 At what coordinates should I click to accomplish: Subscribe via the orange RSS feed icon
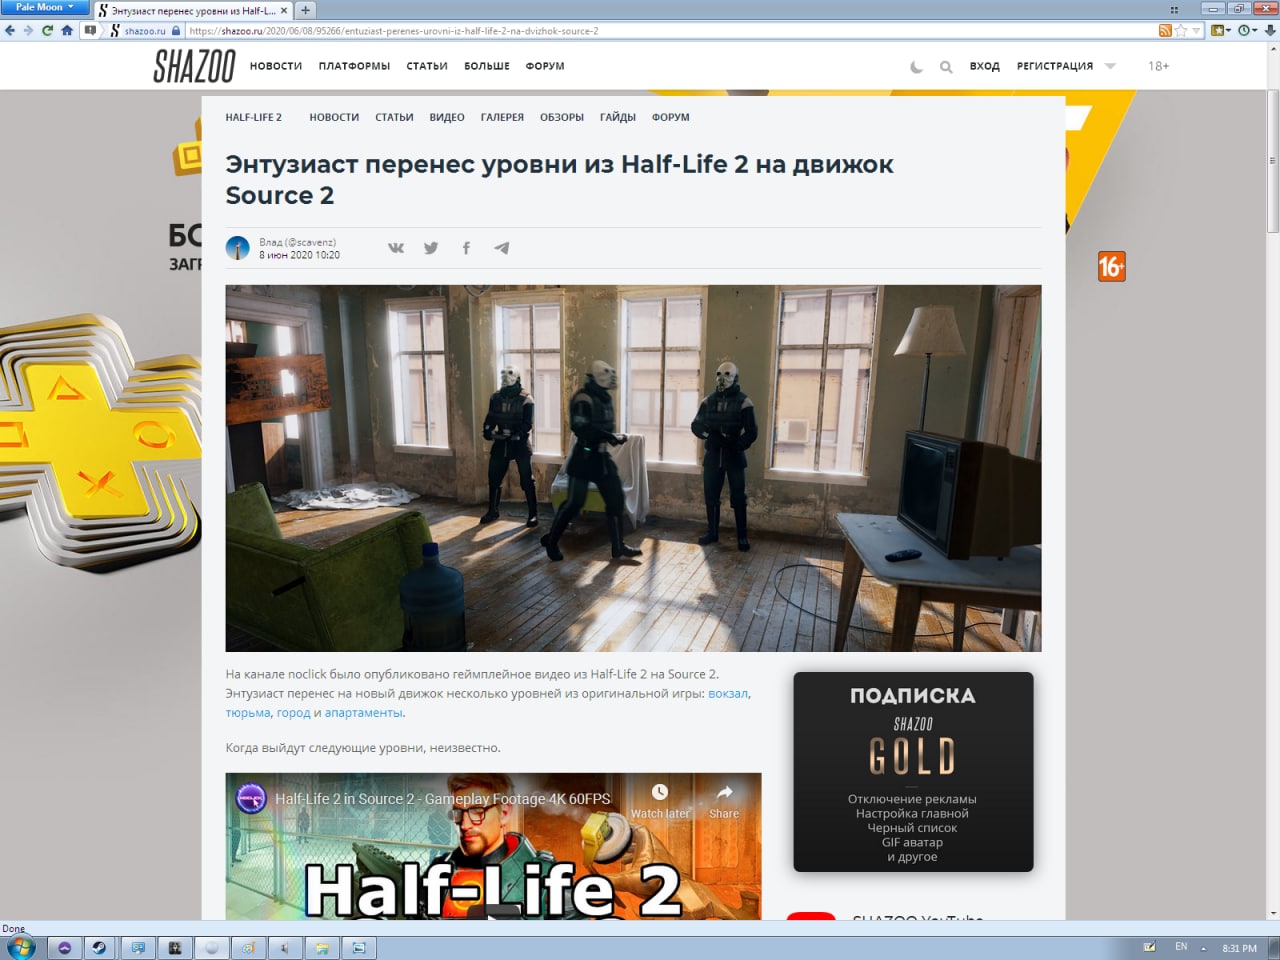1165,31
